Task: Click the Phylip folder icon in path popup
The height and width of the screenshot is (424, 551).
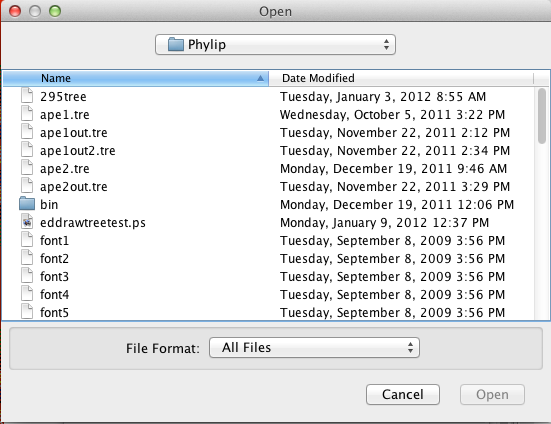Action: 176,45
